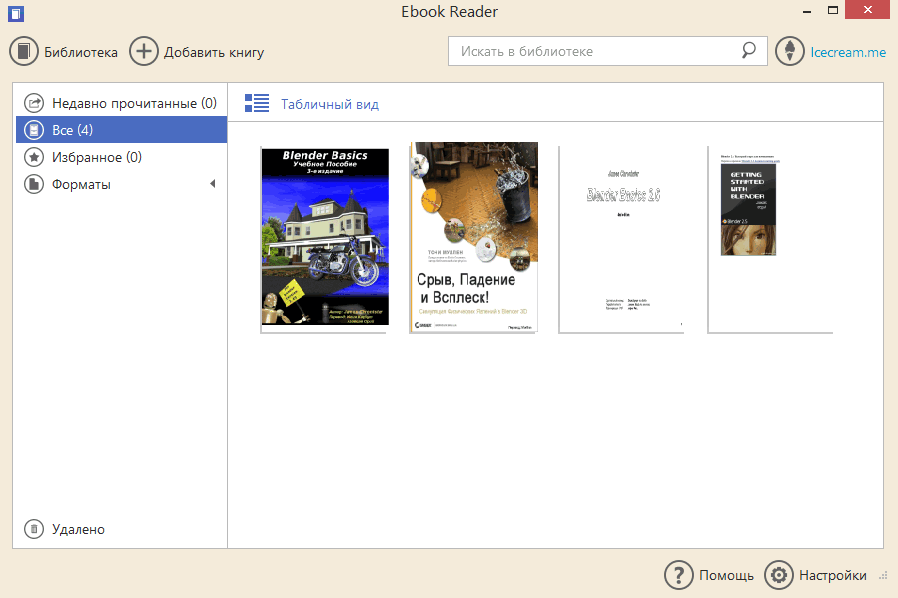Open Blender Basics motorcycle cover book

325,238
